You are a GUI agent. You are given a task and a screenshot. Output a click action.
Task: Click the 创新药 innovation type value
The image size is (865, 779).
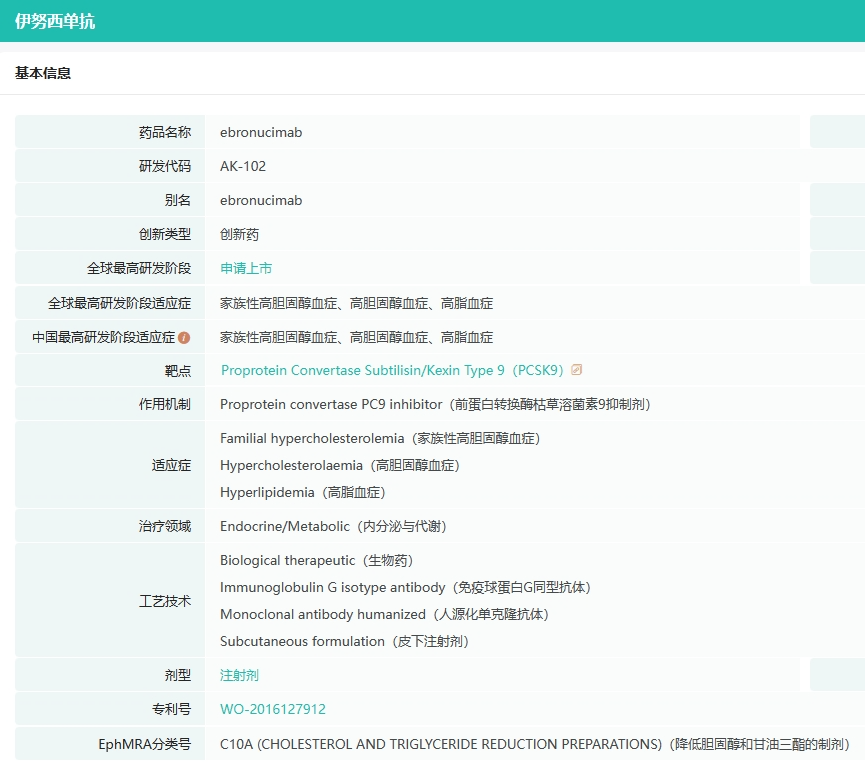tap(239, 234)
